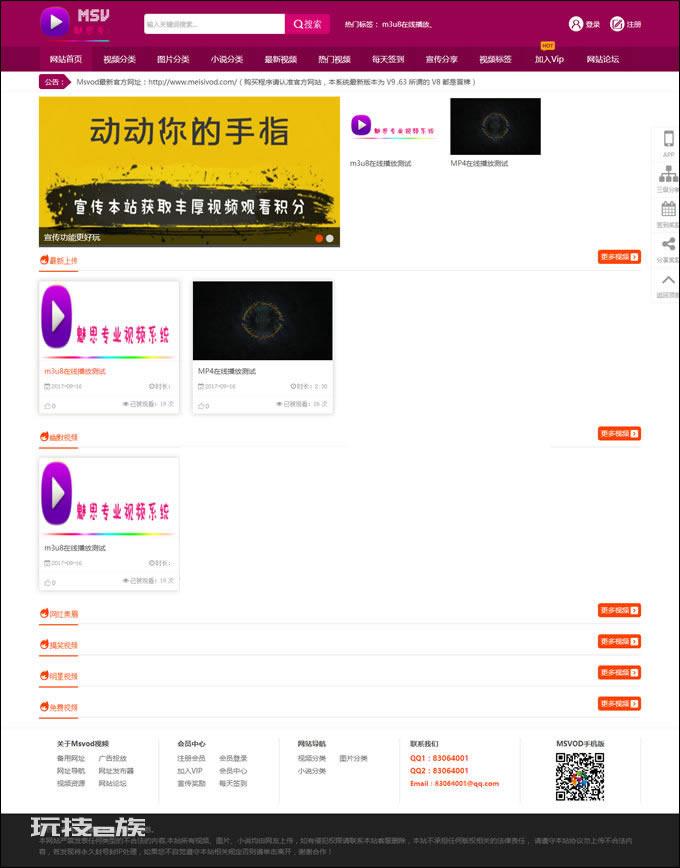Open the dark MP4在线播放测试 thumbnail beside banner
The height and width of the screenshot is (868, 680).
pos(495,126)
